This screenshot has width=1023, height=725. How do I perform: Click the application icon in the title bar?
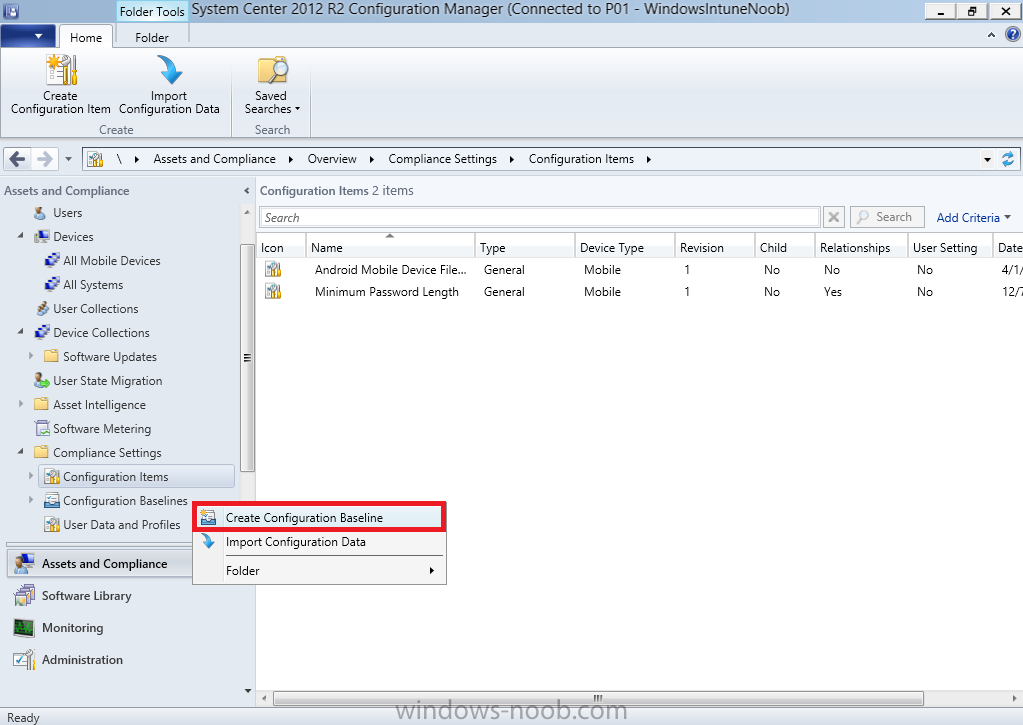(x=10, y=10)
